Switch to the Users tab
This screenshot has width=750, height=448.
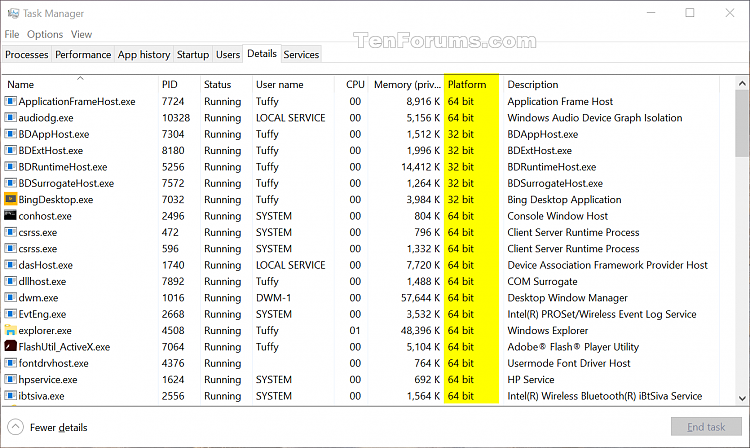(228, 55)
